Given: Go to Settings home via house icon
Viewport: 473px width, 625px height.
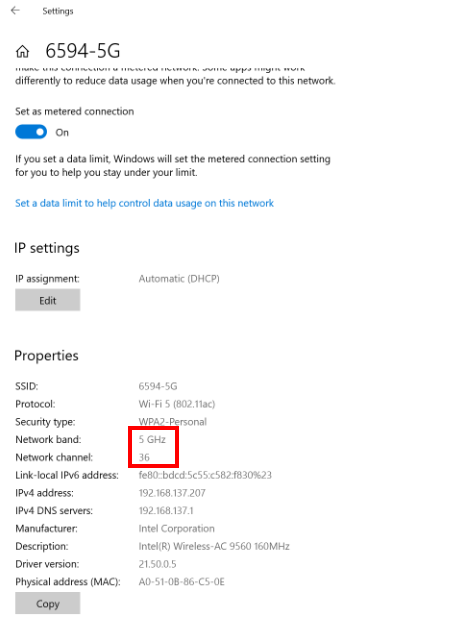Looking at the screenshot, I should 22,51.
